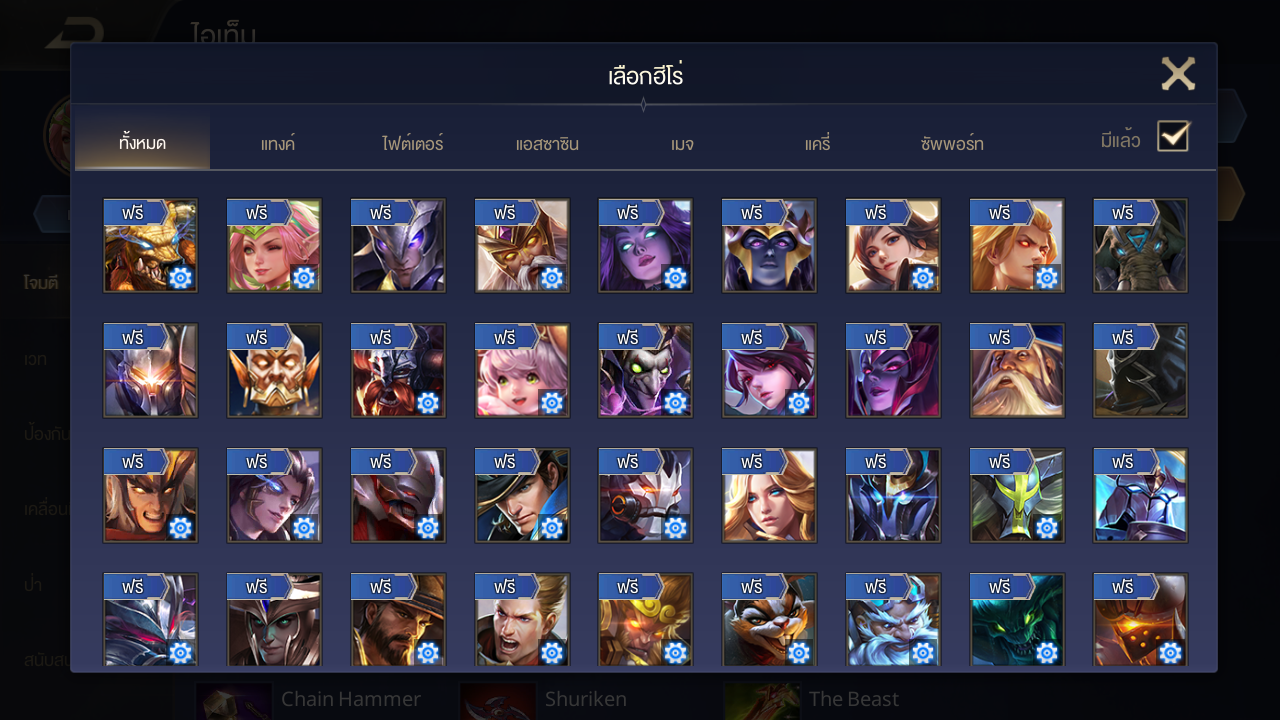Select the raccoon panda hero portrait
The image size is (1280, 720).
(769, 619)
